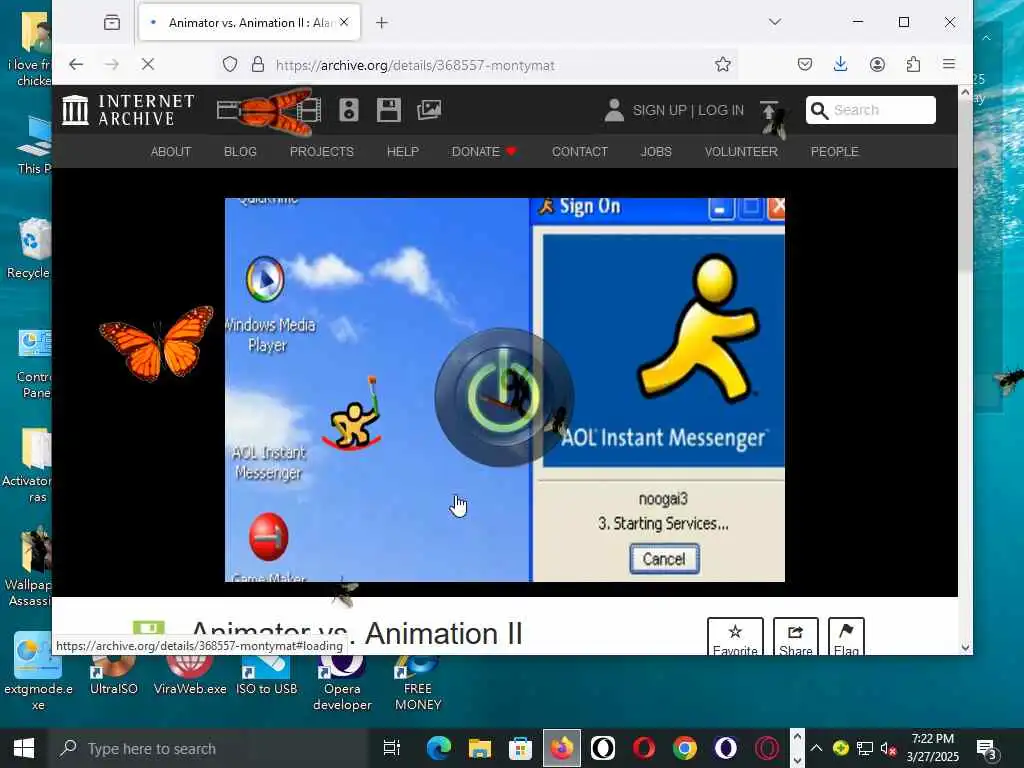Open the FREE MONEY desktop shortcut
The image size is (1024, 768).
point(418,684)
